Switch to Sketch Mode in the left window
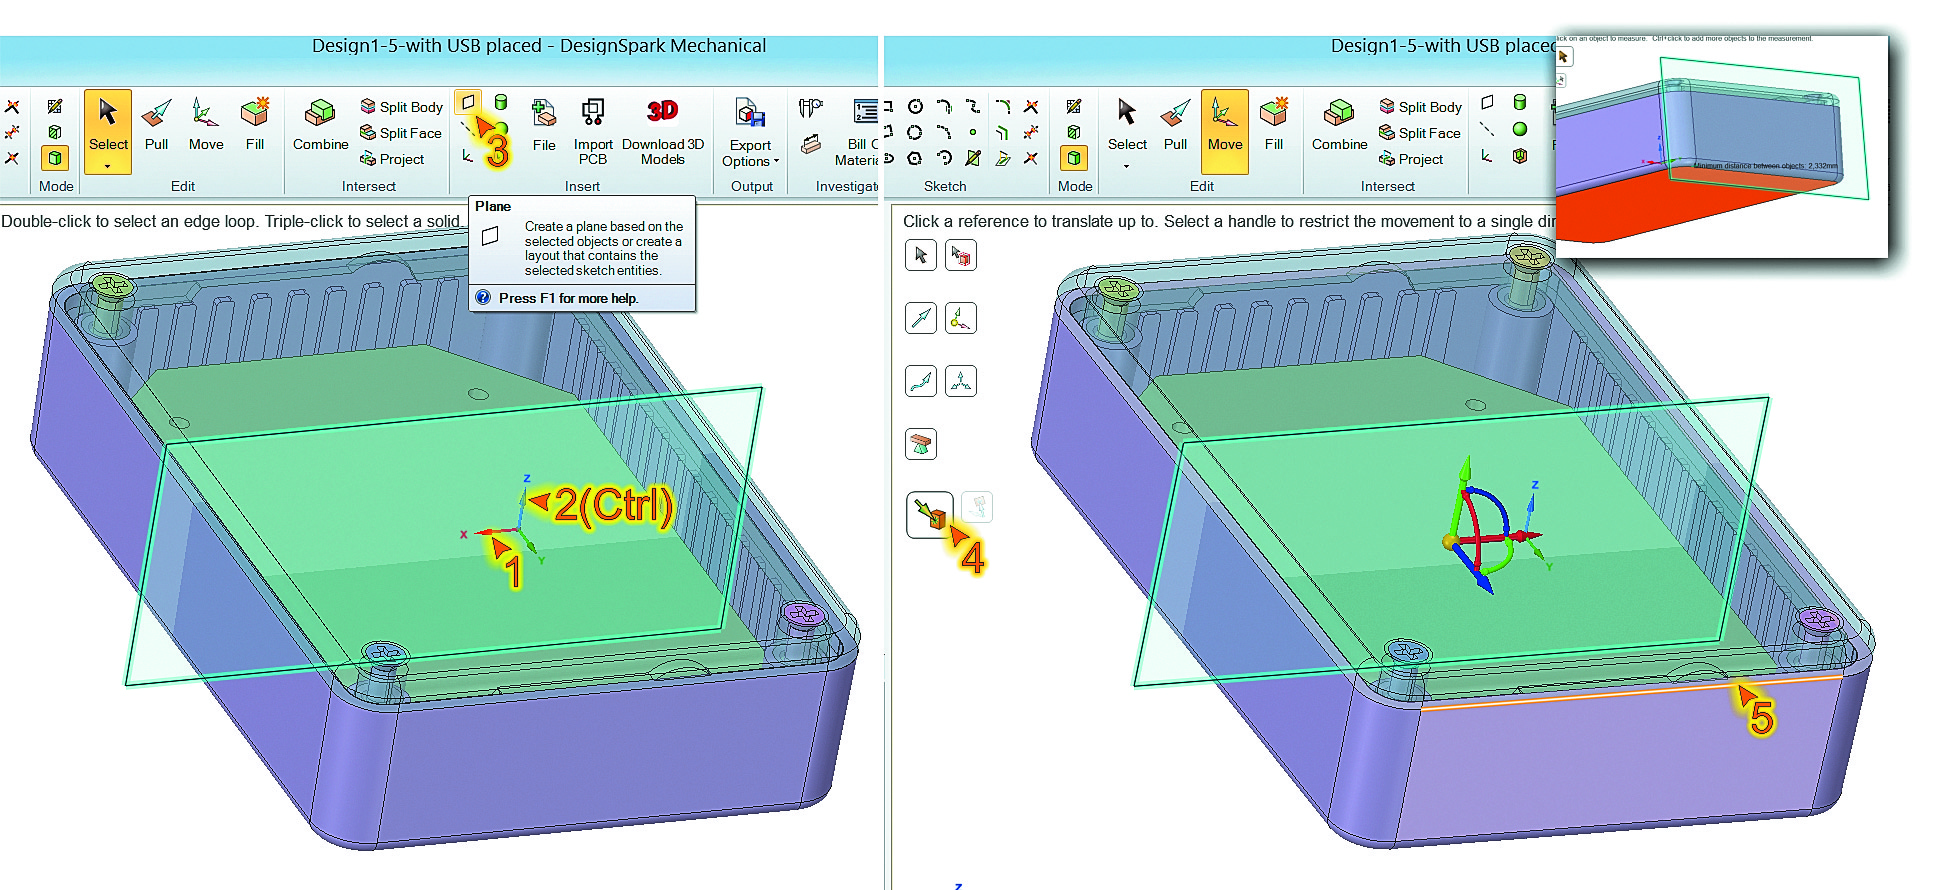Image resolution: width=1934 pixels, height=890 pixels. [x=55, y=107]
